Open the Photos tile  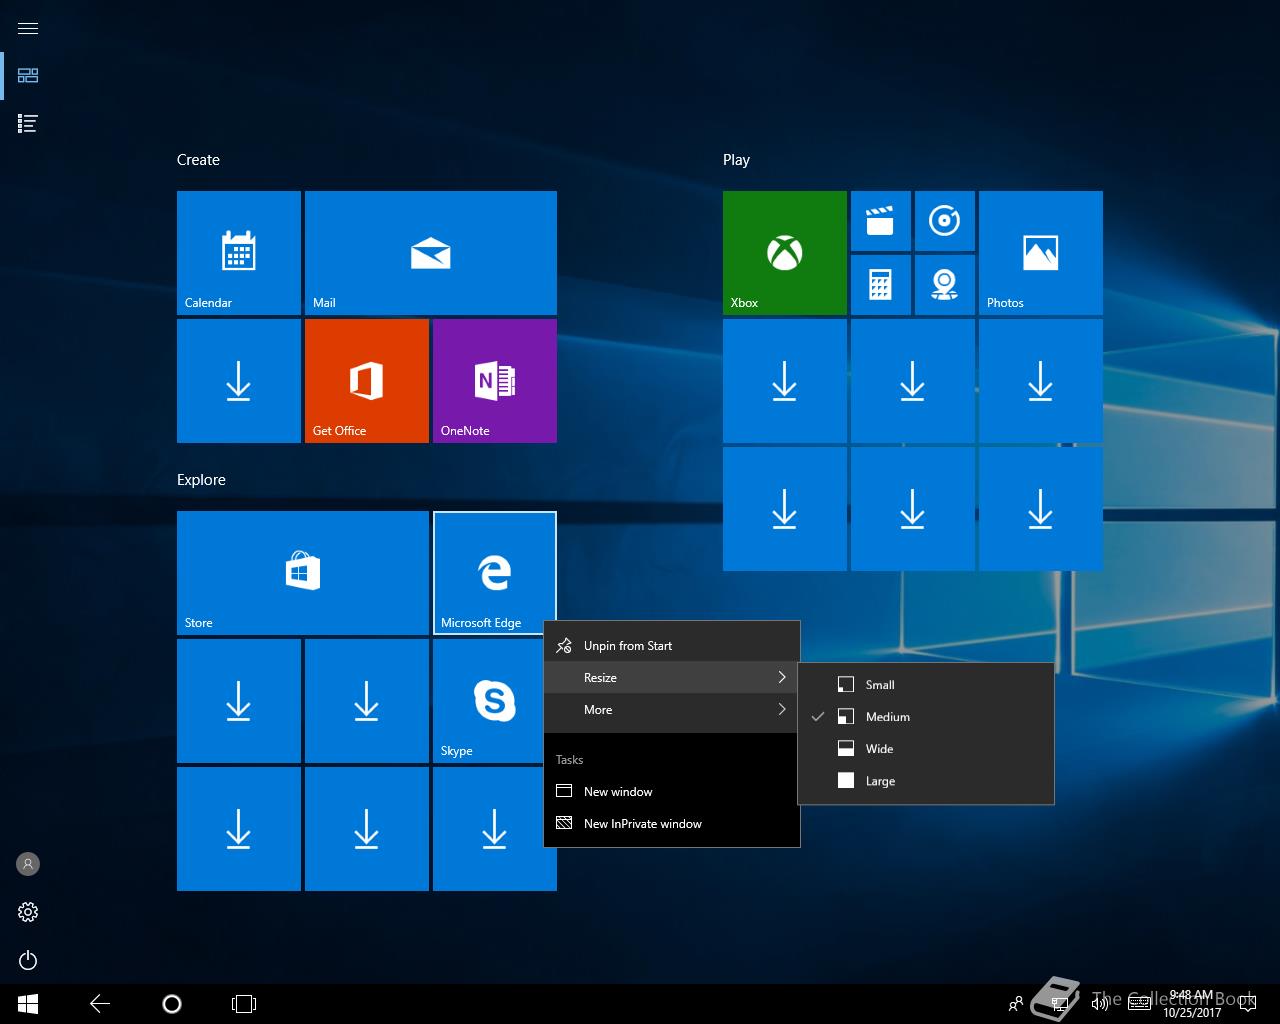[x=1041, y=253]
